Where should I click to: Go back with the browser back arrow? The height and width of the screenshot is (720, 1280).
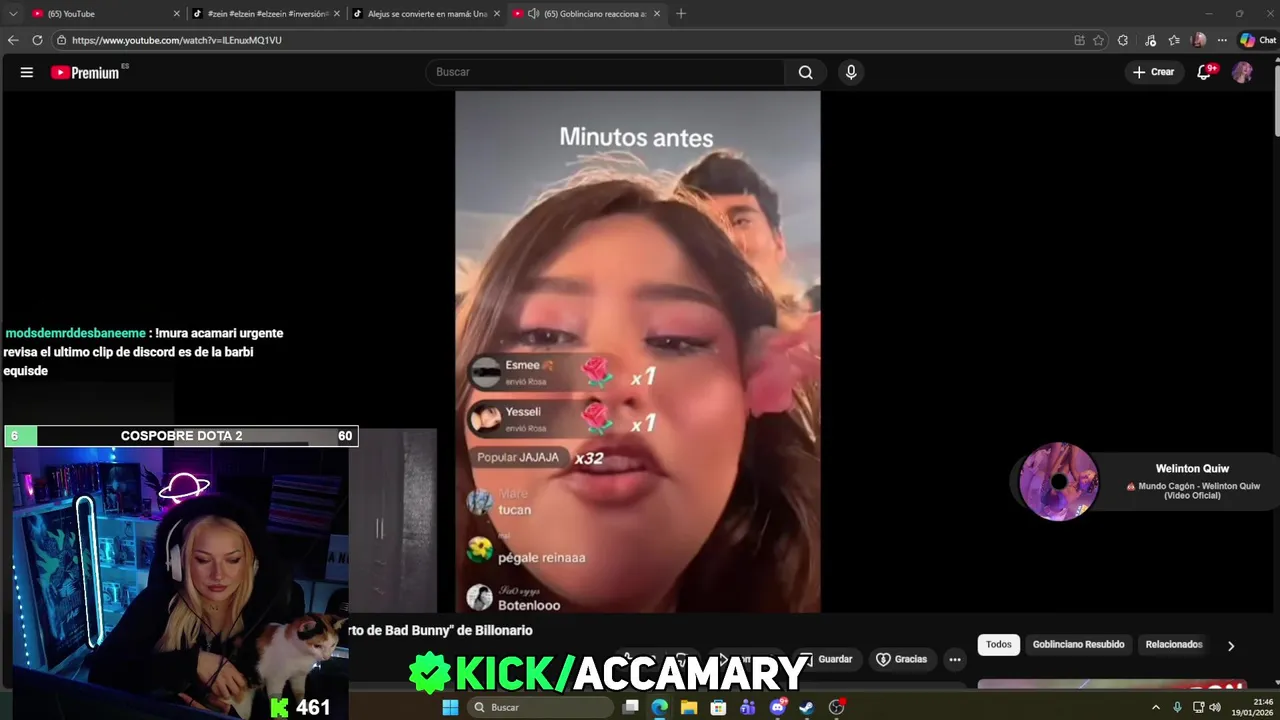click(x=13, y=40)
